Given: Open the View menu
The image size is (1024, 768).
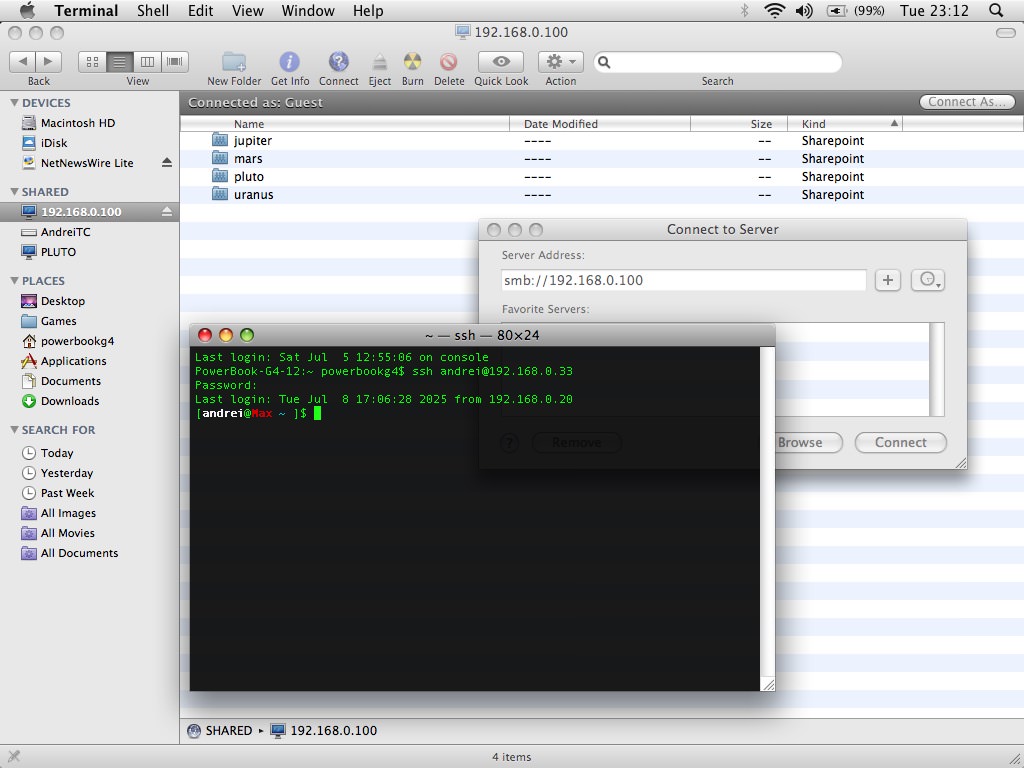Looking at the screenshot, I should pos(248,10).
